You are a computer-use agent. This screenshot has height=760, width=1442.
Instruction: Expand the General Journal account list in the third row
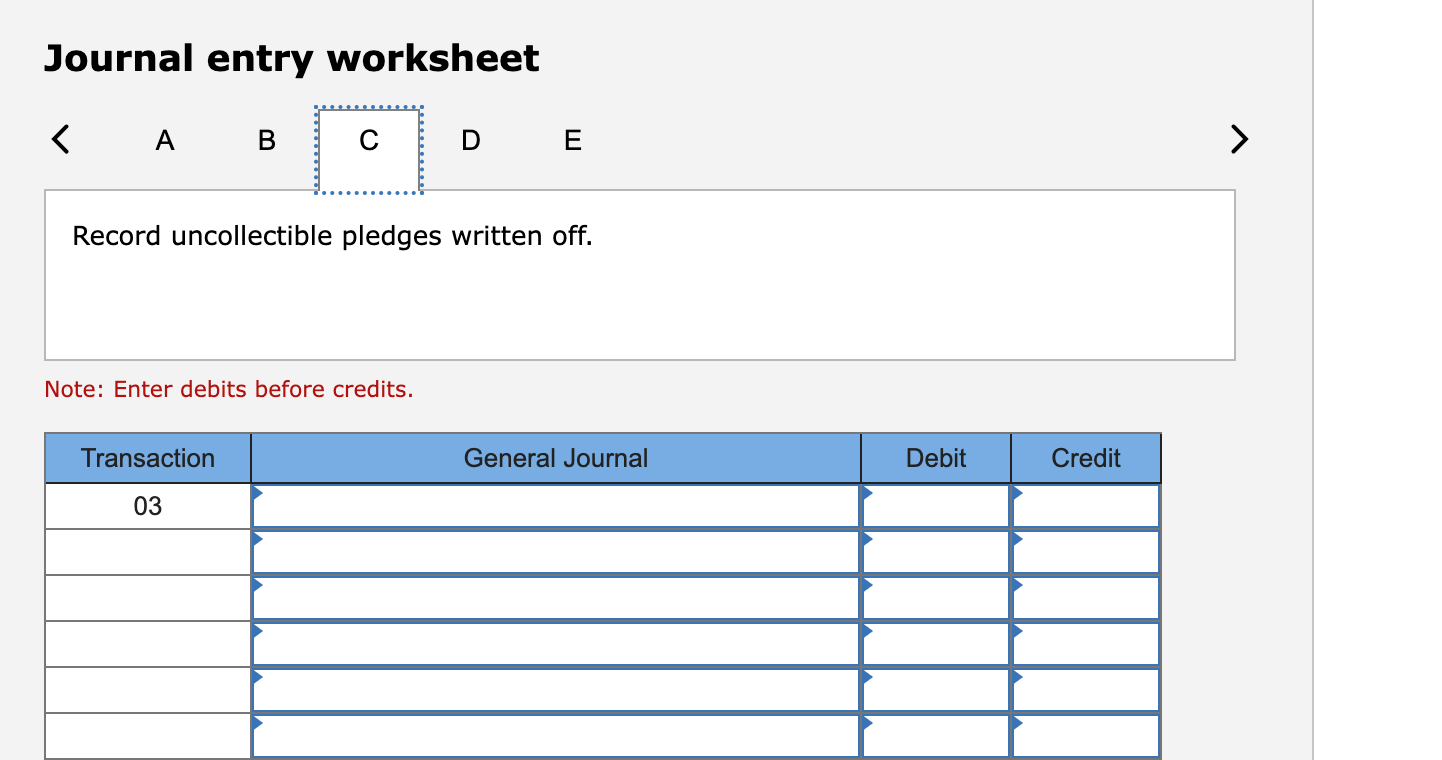(x=556, y=598)
